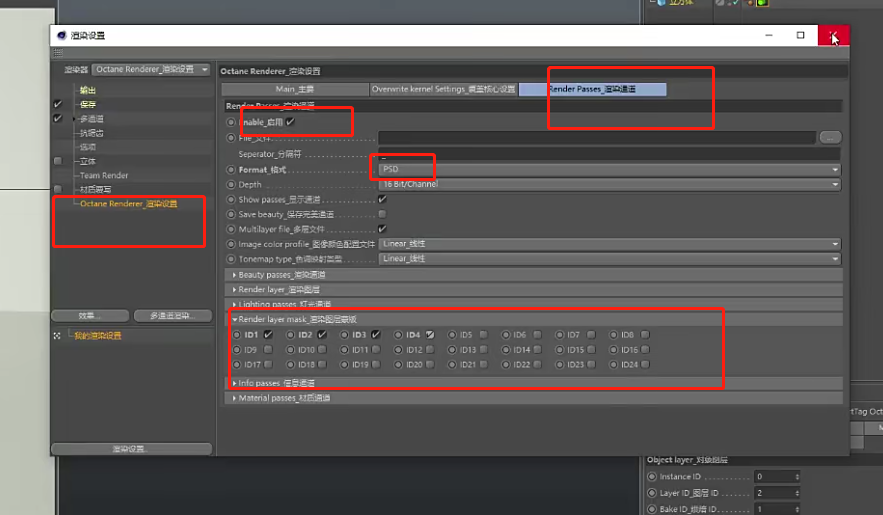Click the browse ... button for File
This screenshot has height=515, width=883.
[830, 137]
